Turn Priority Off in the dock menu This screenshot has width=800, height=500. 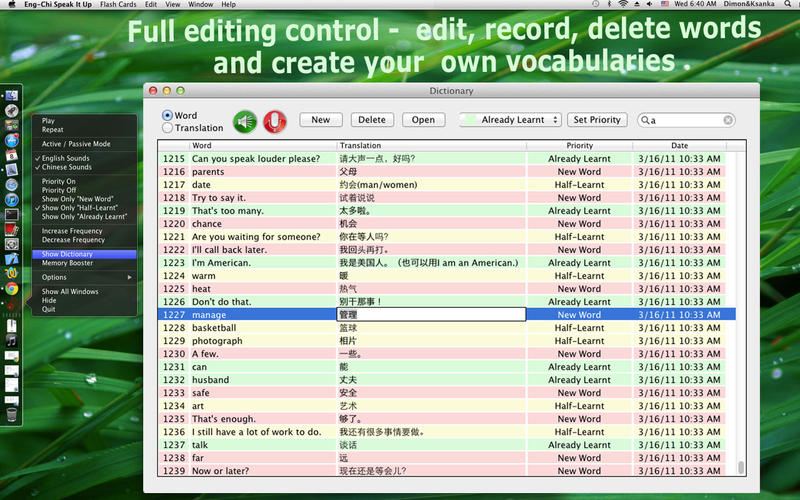59,190
